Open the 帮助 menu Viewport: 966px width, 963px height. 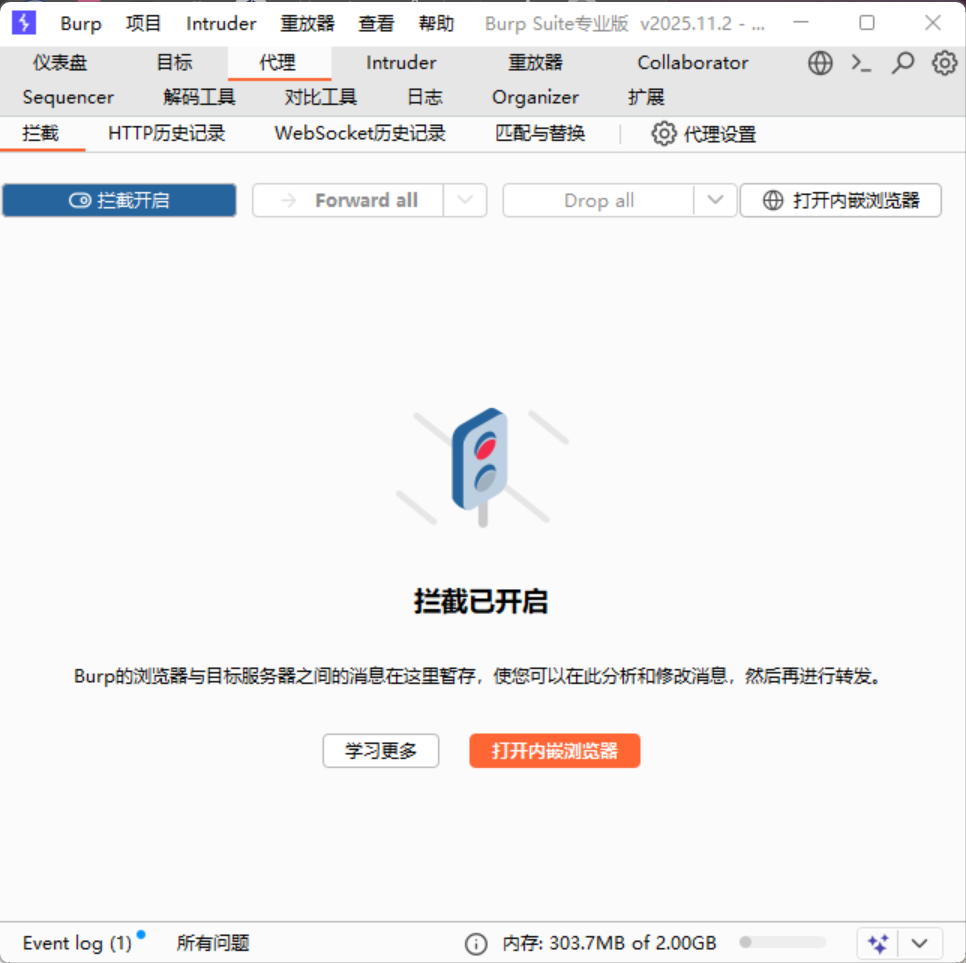coord(436,23)
